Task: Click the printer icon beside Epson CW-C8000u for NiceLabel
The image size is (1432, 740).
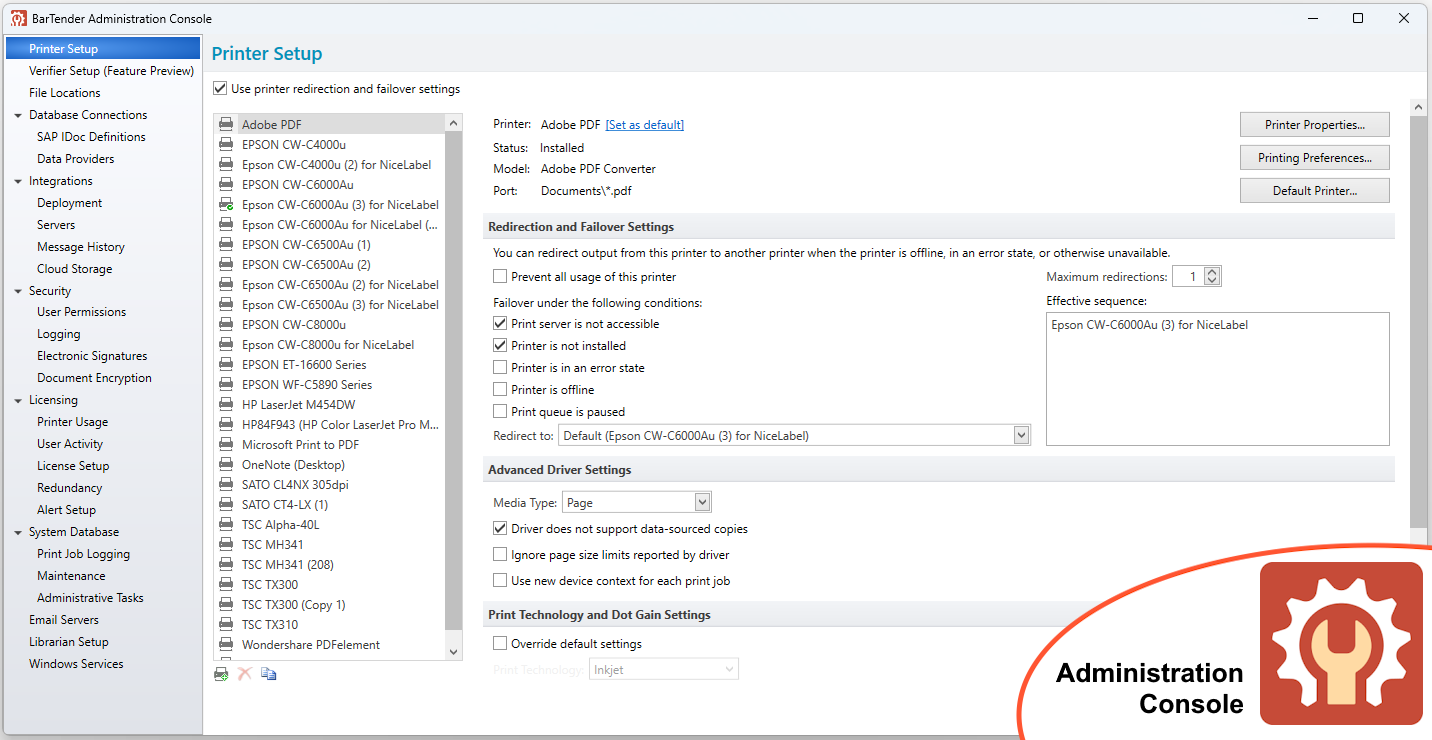Action: pos(226,345)
